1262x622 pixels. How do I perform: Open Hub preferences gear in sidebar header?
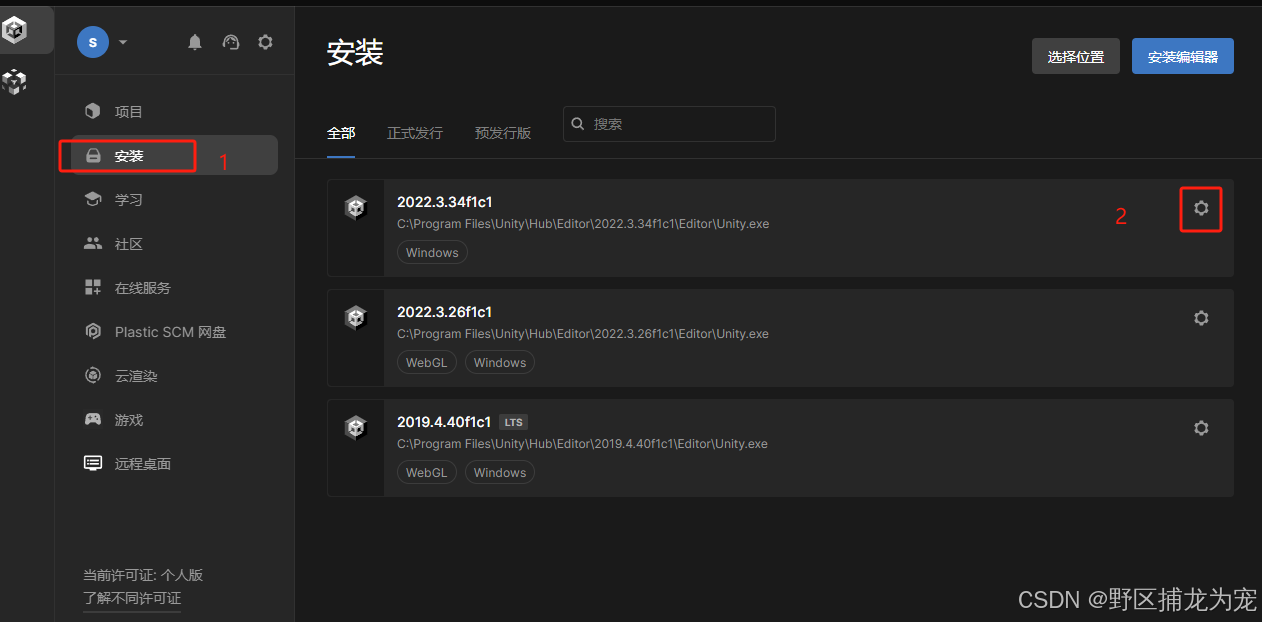(x=265, y=42)
